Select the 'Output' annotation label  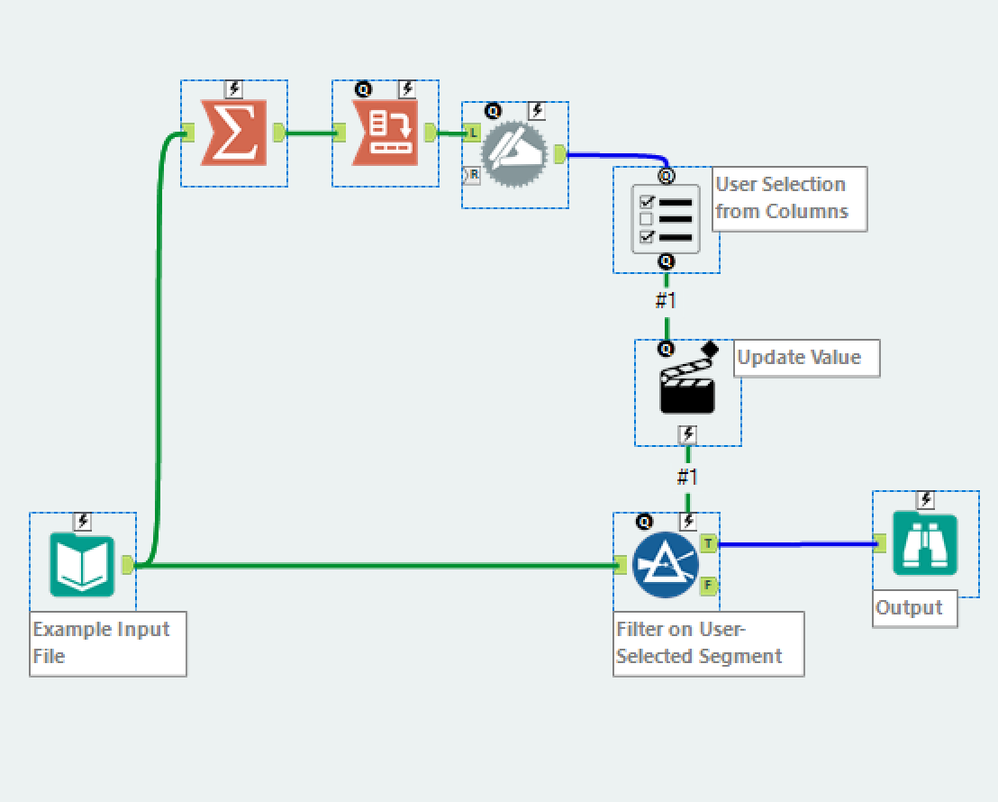coord(915,609)
